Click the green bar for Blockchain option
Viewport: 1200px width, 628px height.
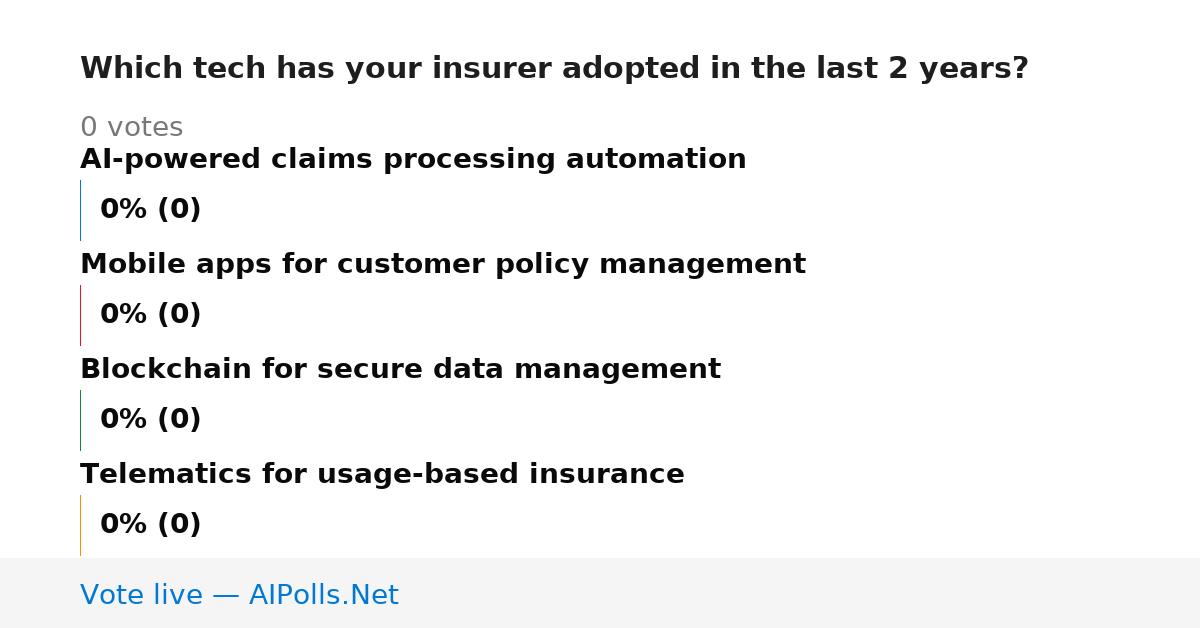point(80,420)
